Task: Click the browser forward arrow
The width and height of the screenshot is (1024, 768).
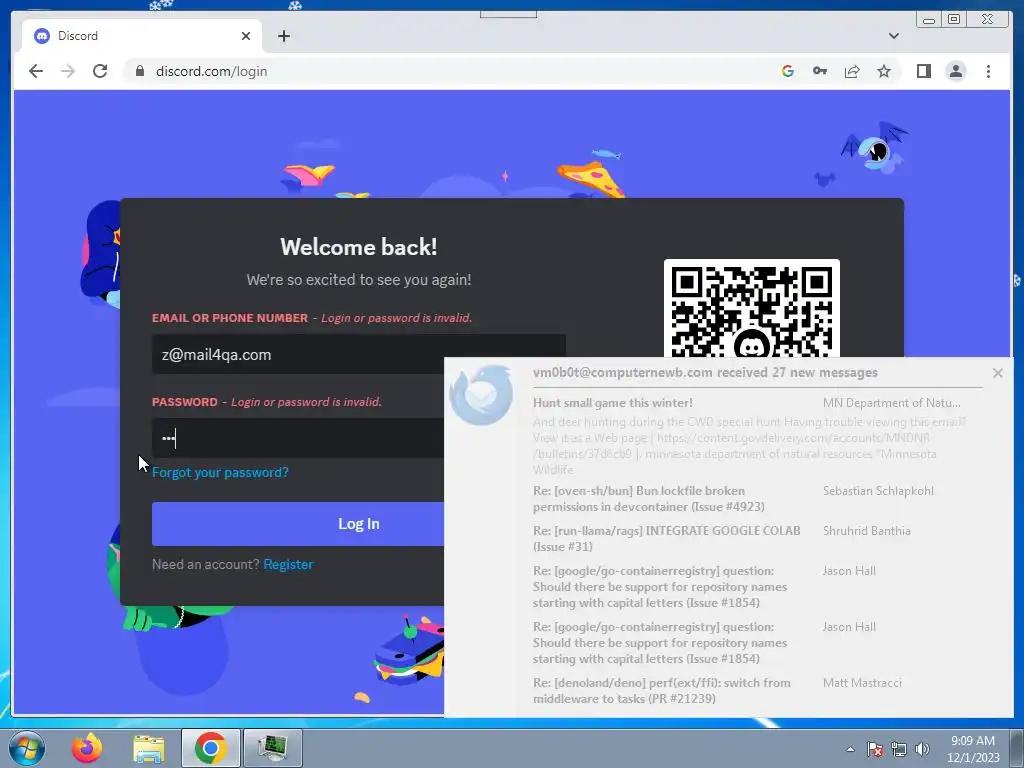Action: pyautogui.click(x=68, y=71)
